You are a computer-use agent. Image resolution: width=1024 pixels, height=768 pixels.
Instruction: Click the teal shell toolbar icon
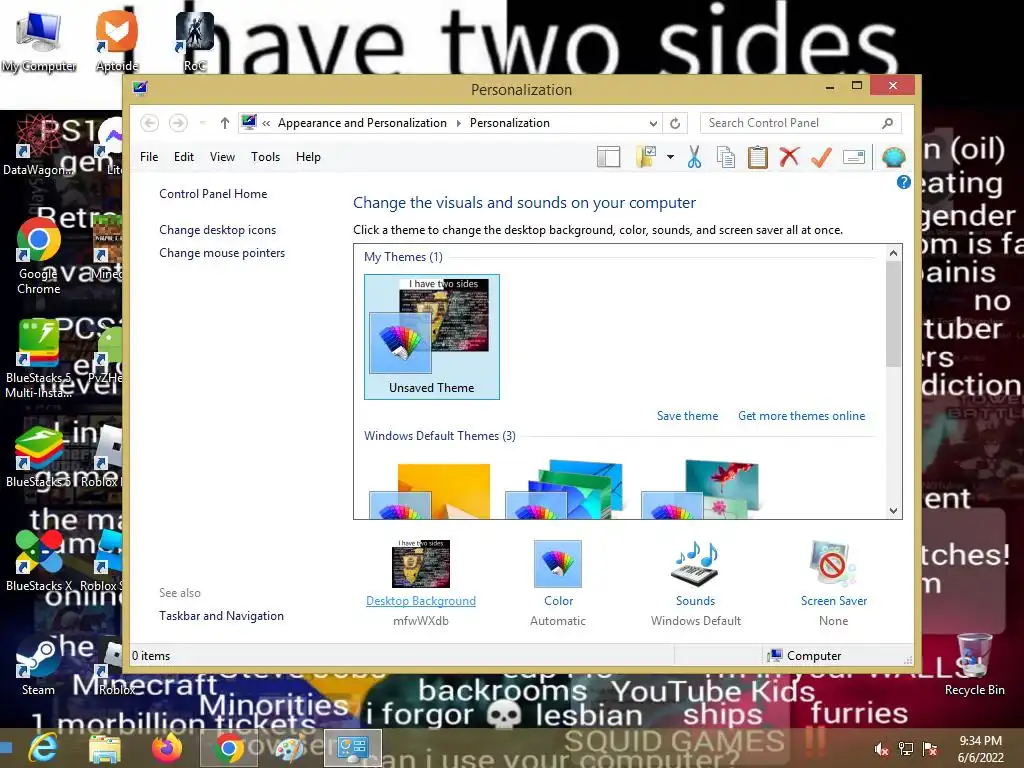[x=893, y=157]
